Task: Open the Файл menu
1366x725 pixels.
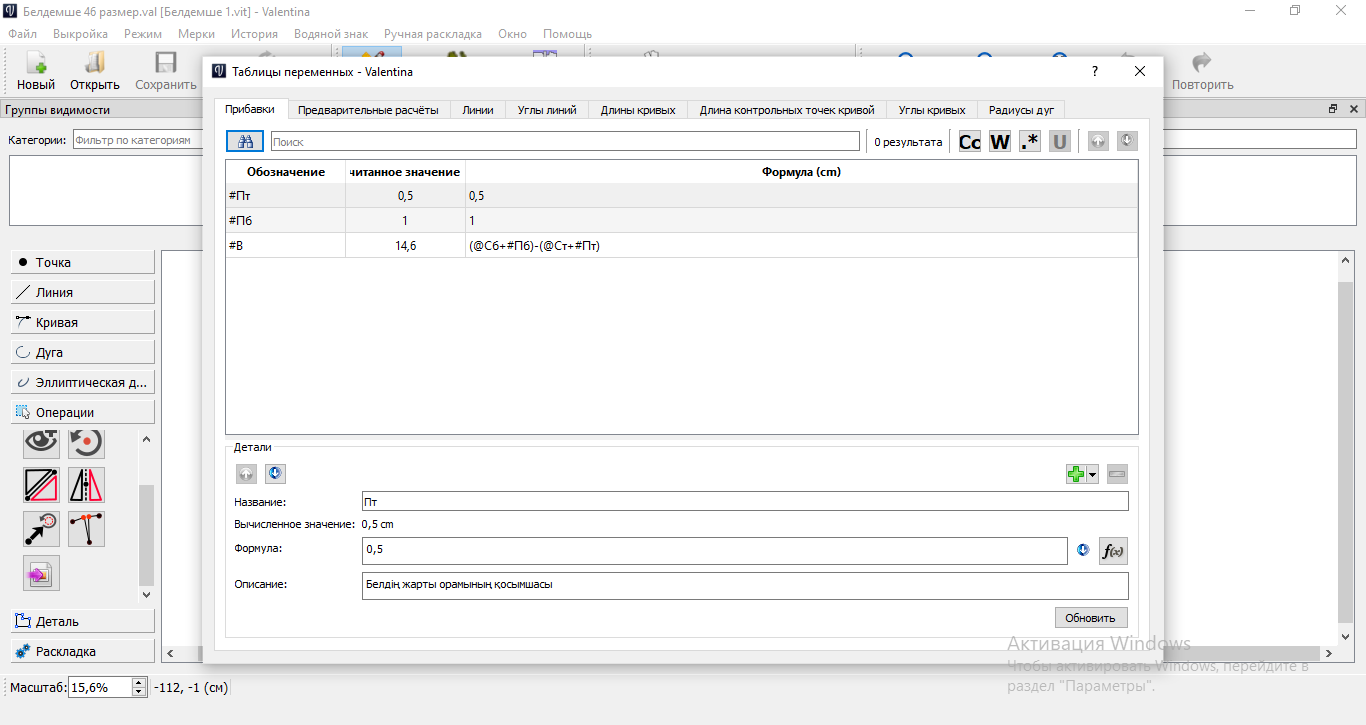Action: coord(23,34)
